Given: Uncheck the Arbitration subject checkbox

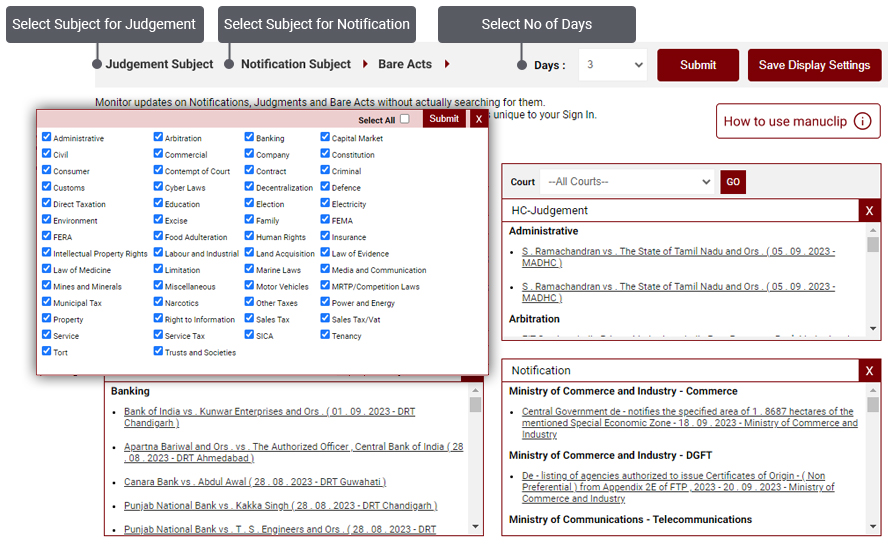Looking at the screenshot, I should (x=159, y=138).
